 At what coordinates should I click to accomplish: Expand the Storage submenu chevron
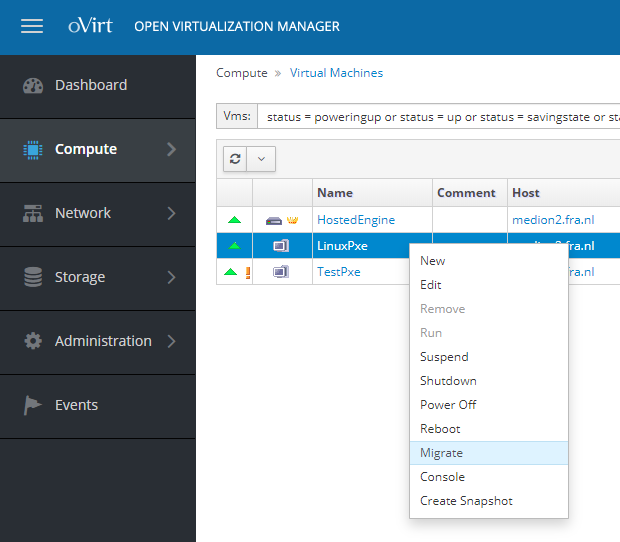pyautogui.click(x=171, y=277)
